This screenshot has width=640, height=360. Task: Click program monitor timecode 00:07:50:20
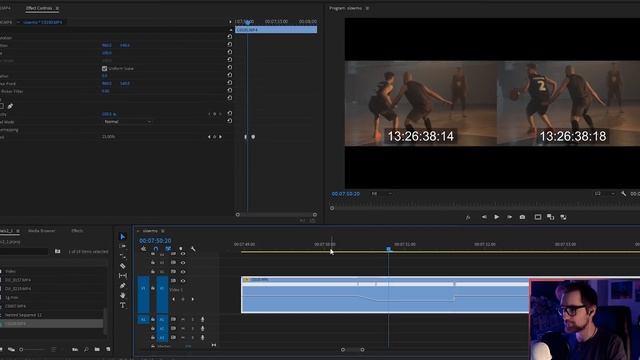(x=346, y=194)
